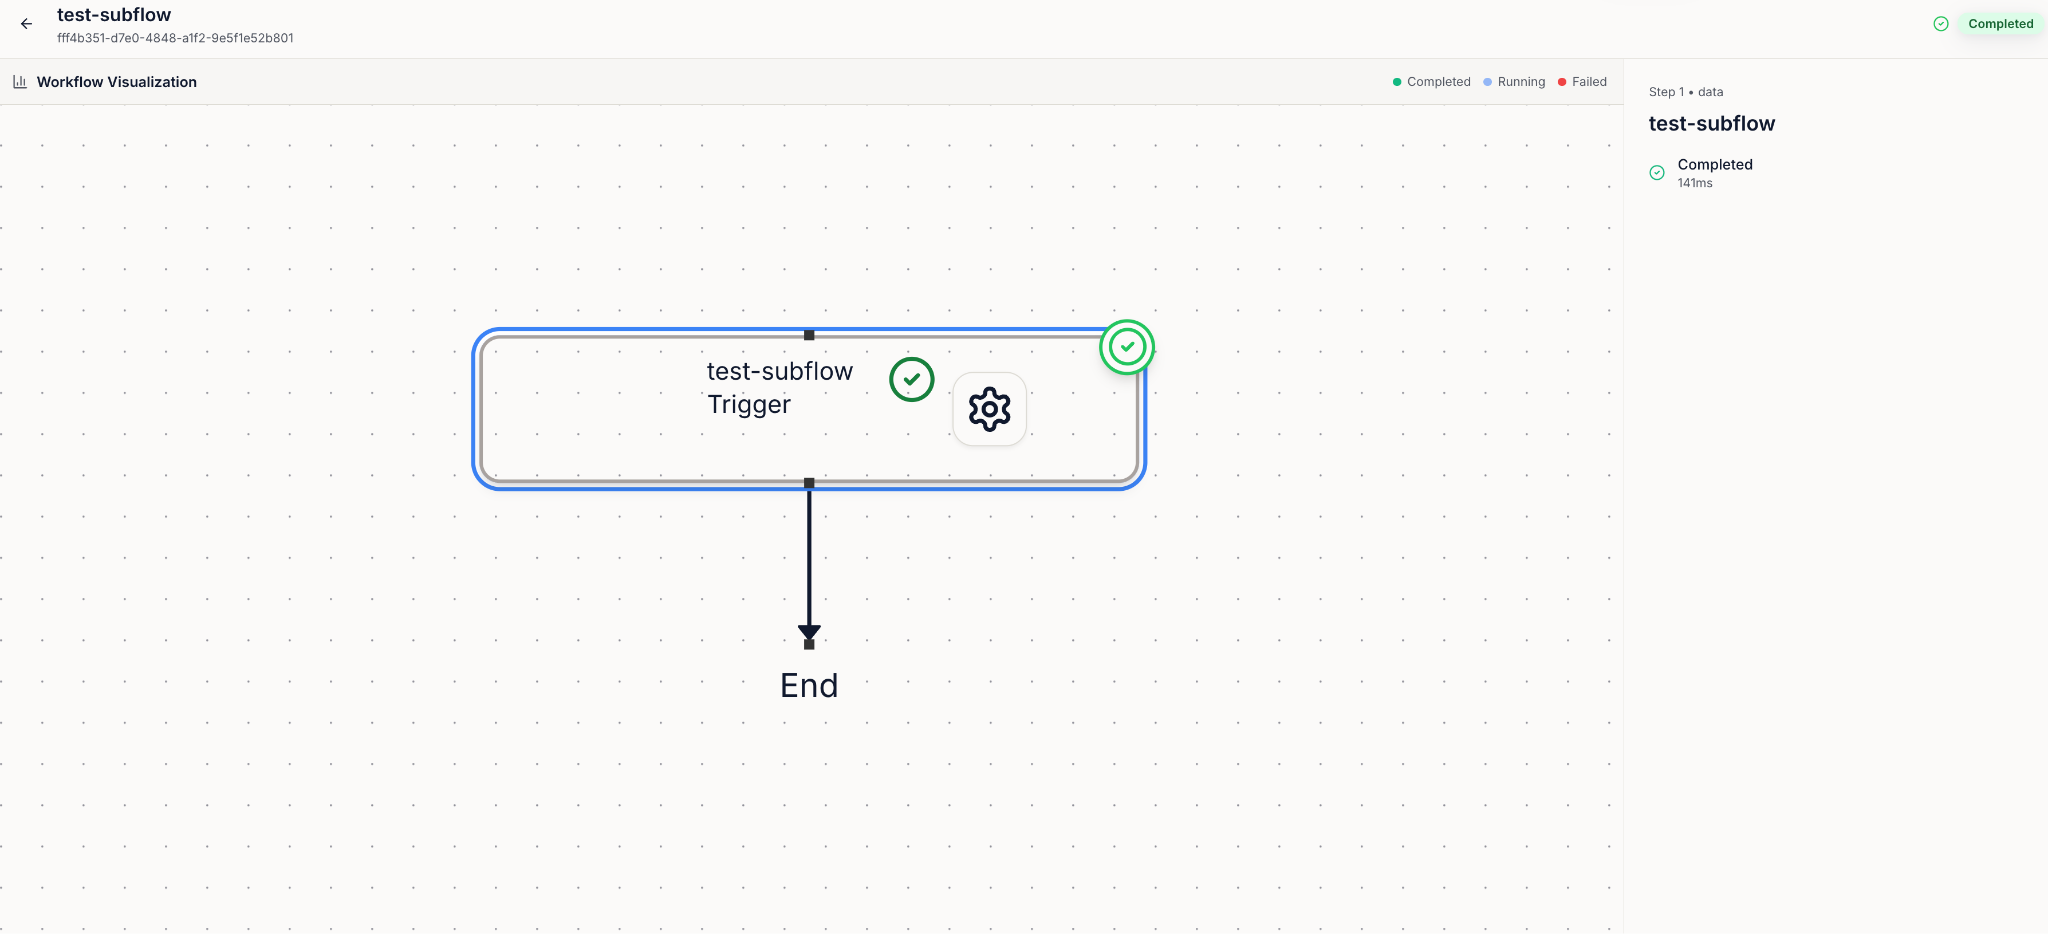Click the End node label
The width and height of the screenshot is (2048, 934).
click(809, 686)
